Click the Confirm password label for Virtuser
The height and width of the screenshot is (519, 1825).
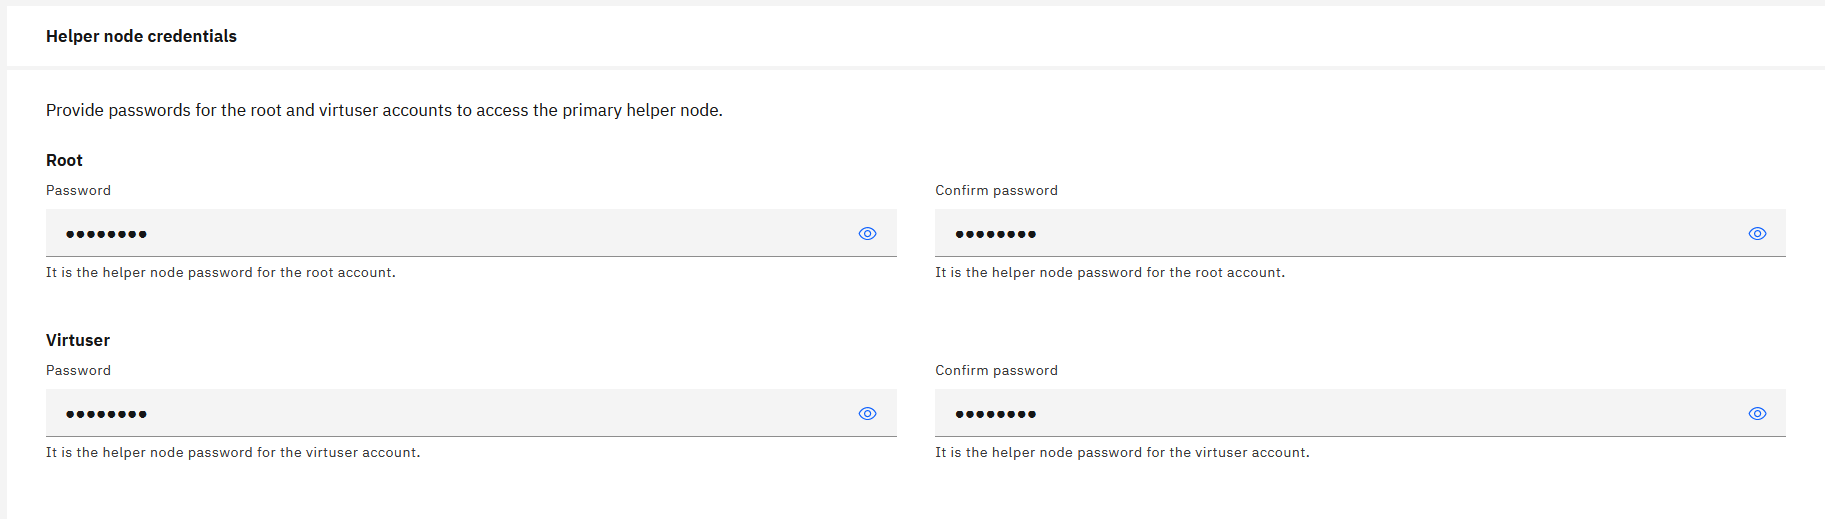click(996, 370)
